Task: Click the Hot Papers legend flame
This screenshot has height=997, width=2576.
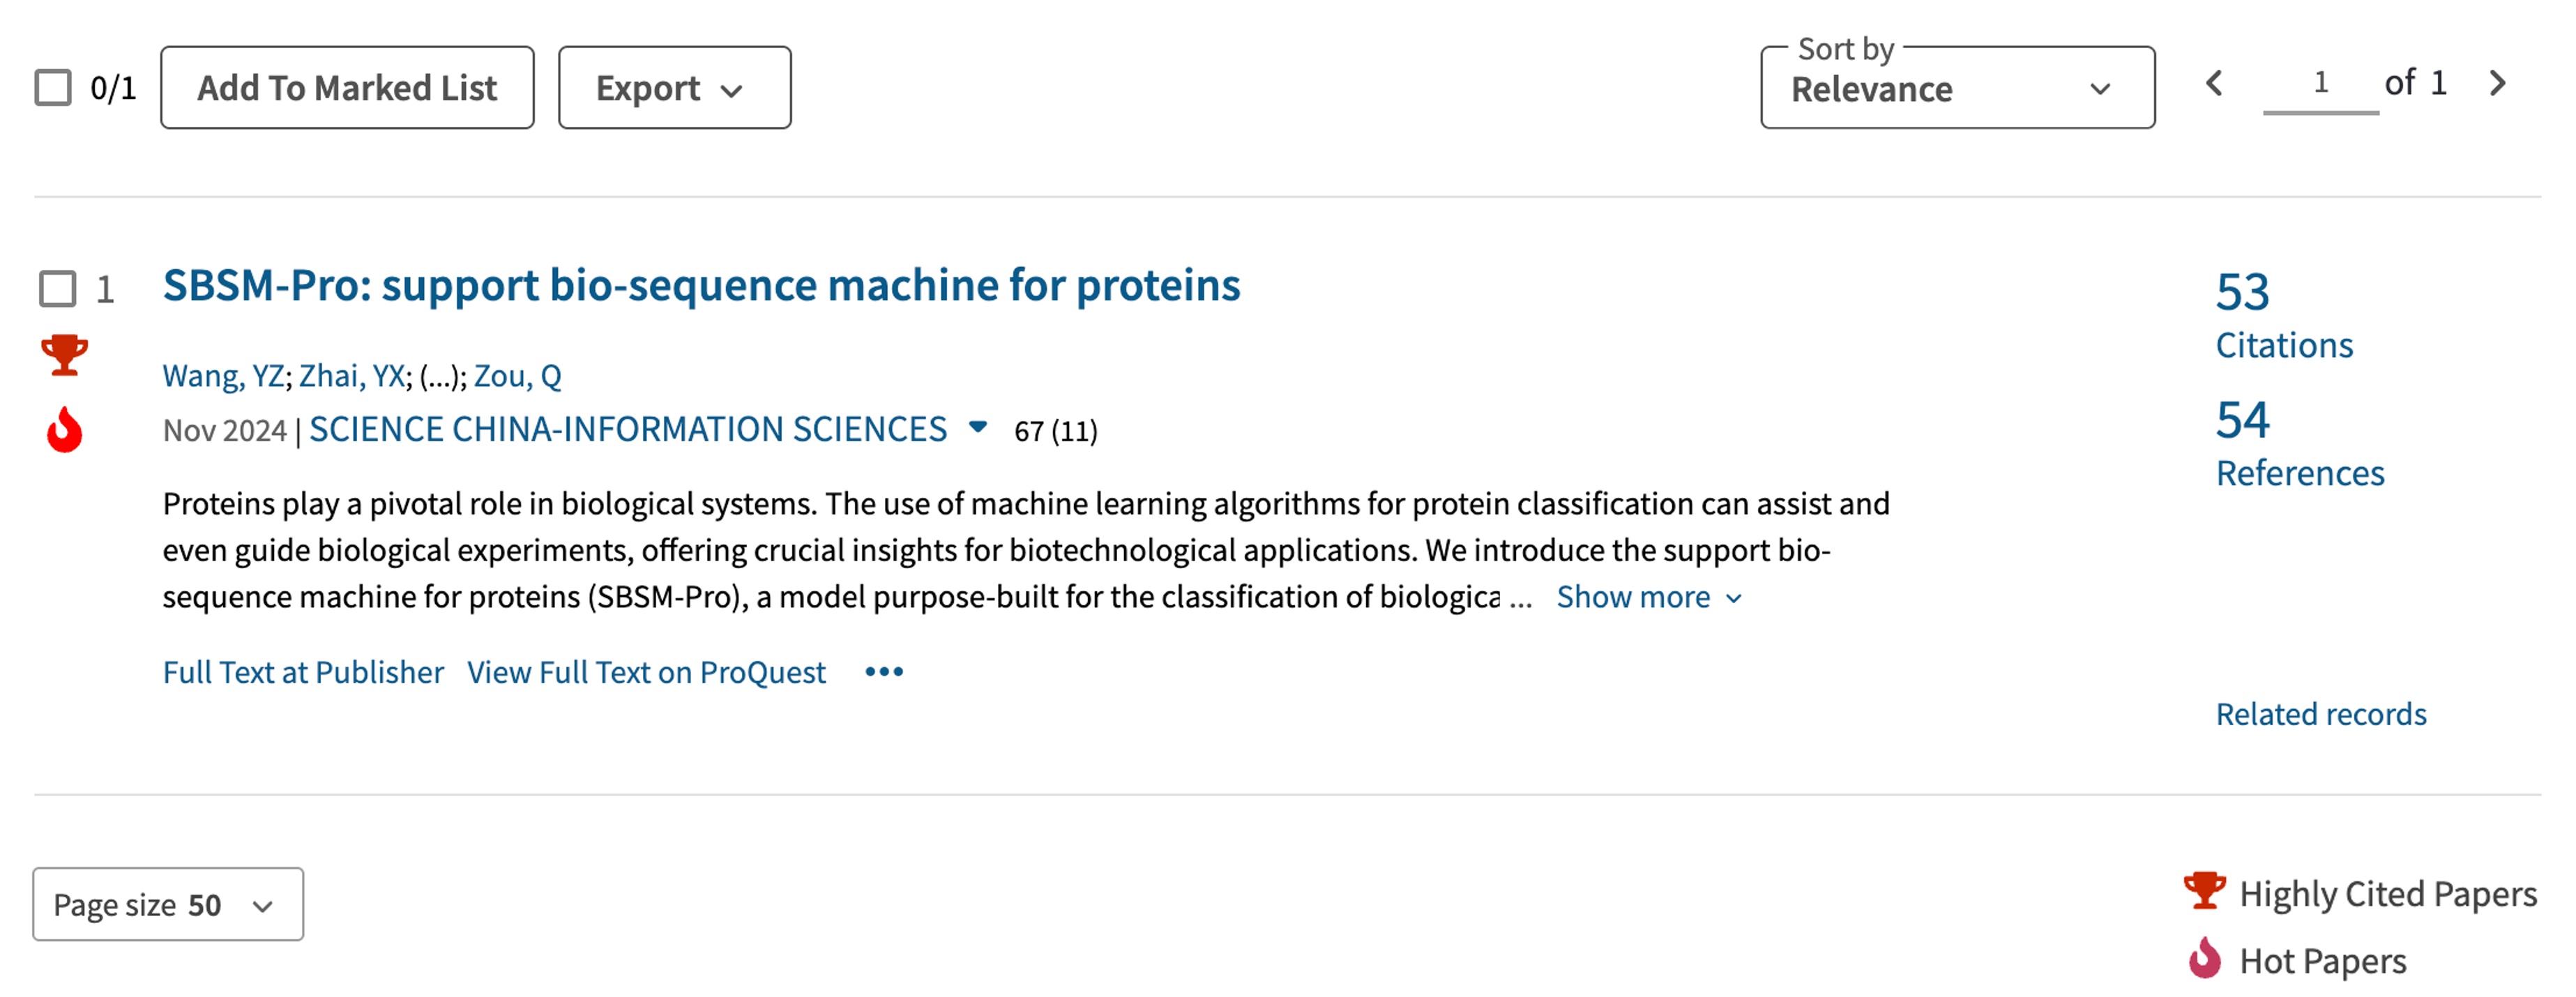Action: click(x=2204, y=958)
